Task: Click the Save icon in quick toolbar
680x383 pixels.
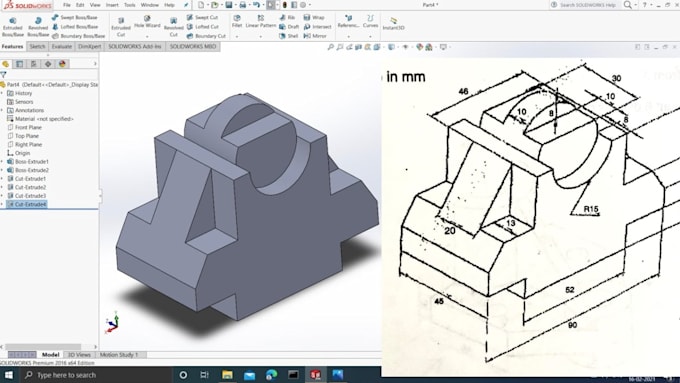Action: (229, 5)
